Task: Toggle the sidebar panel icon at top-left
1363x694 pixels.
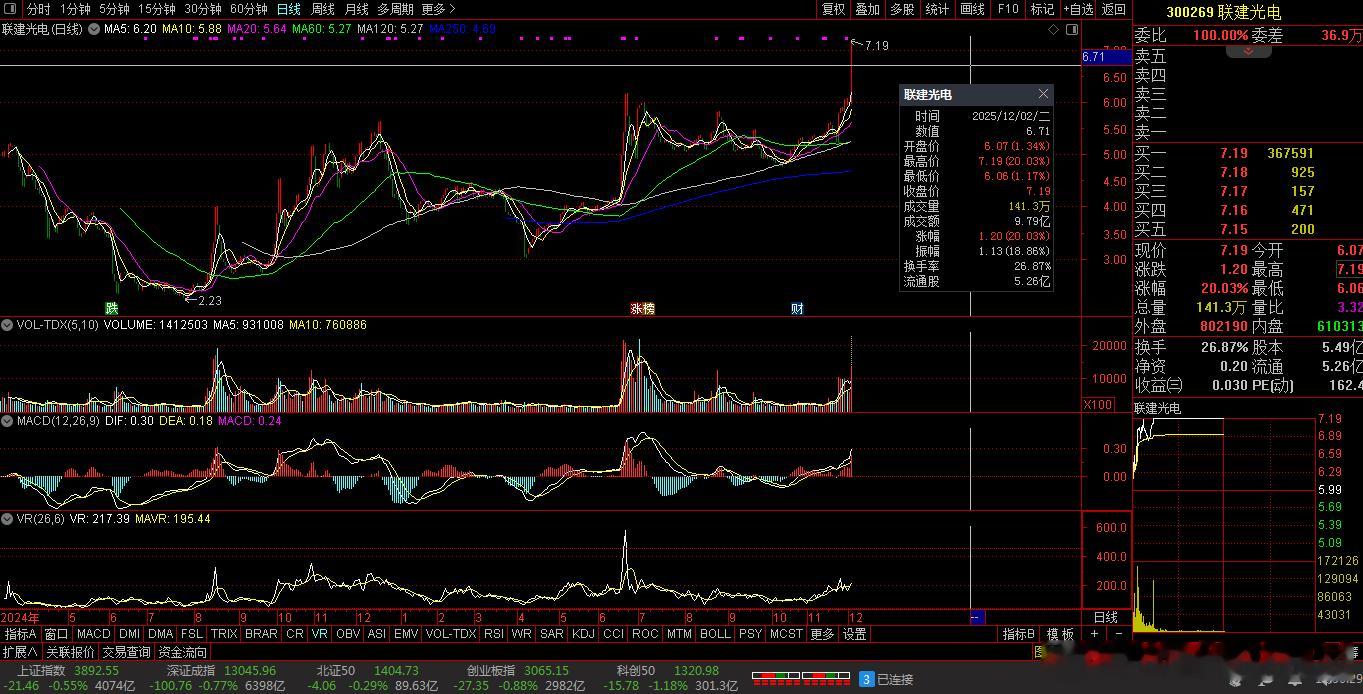Action: coord(11,9)
